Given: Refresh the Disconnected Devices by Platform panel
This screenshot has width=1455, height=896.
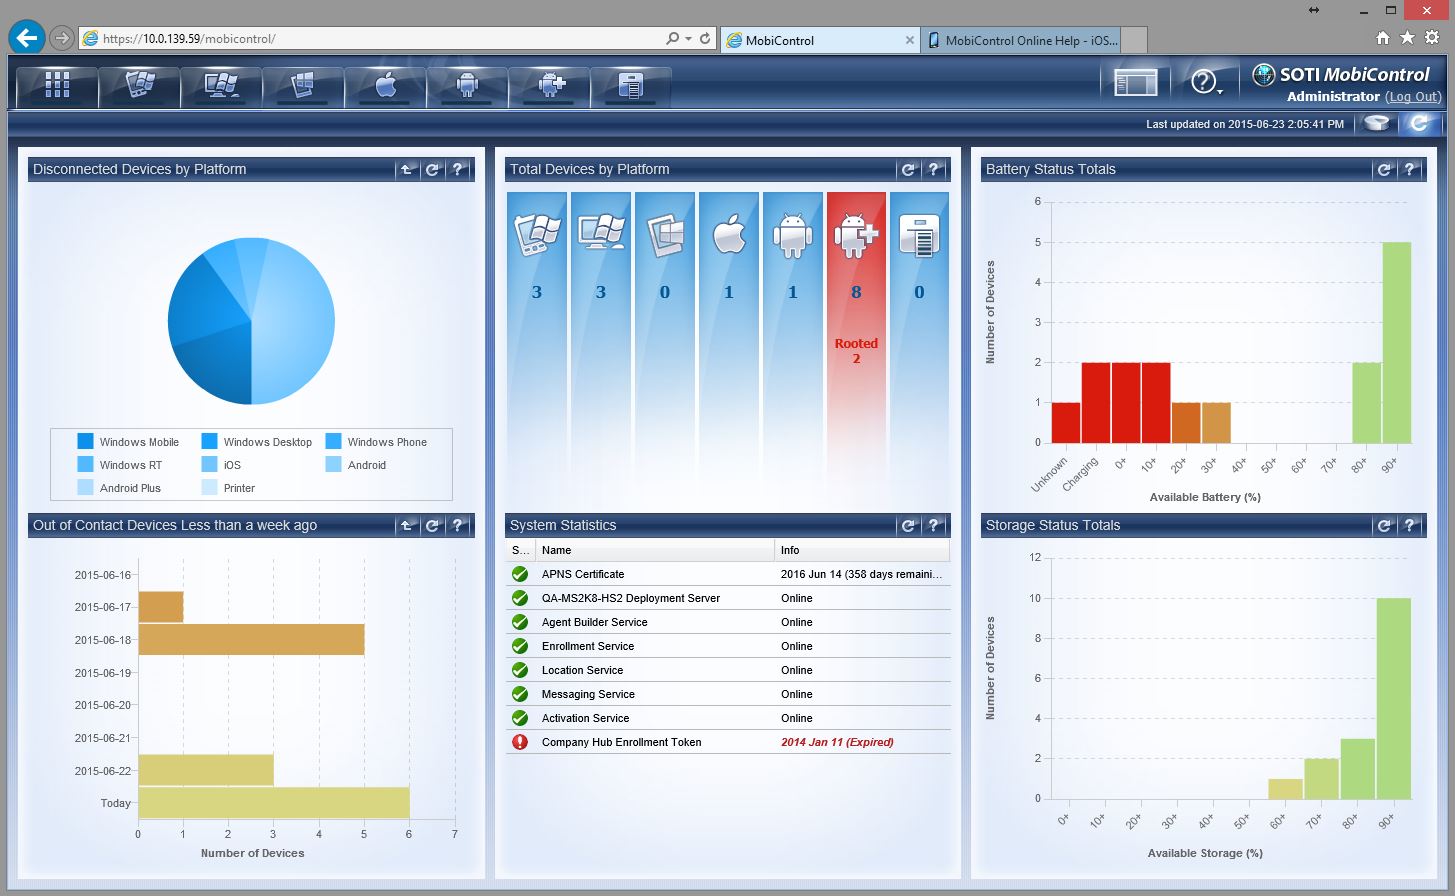Looking at the screenshot, I should click(433, 169).
